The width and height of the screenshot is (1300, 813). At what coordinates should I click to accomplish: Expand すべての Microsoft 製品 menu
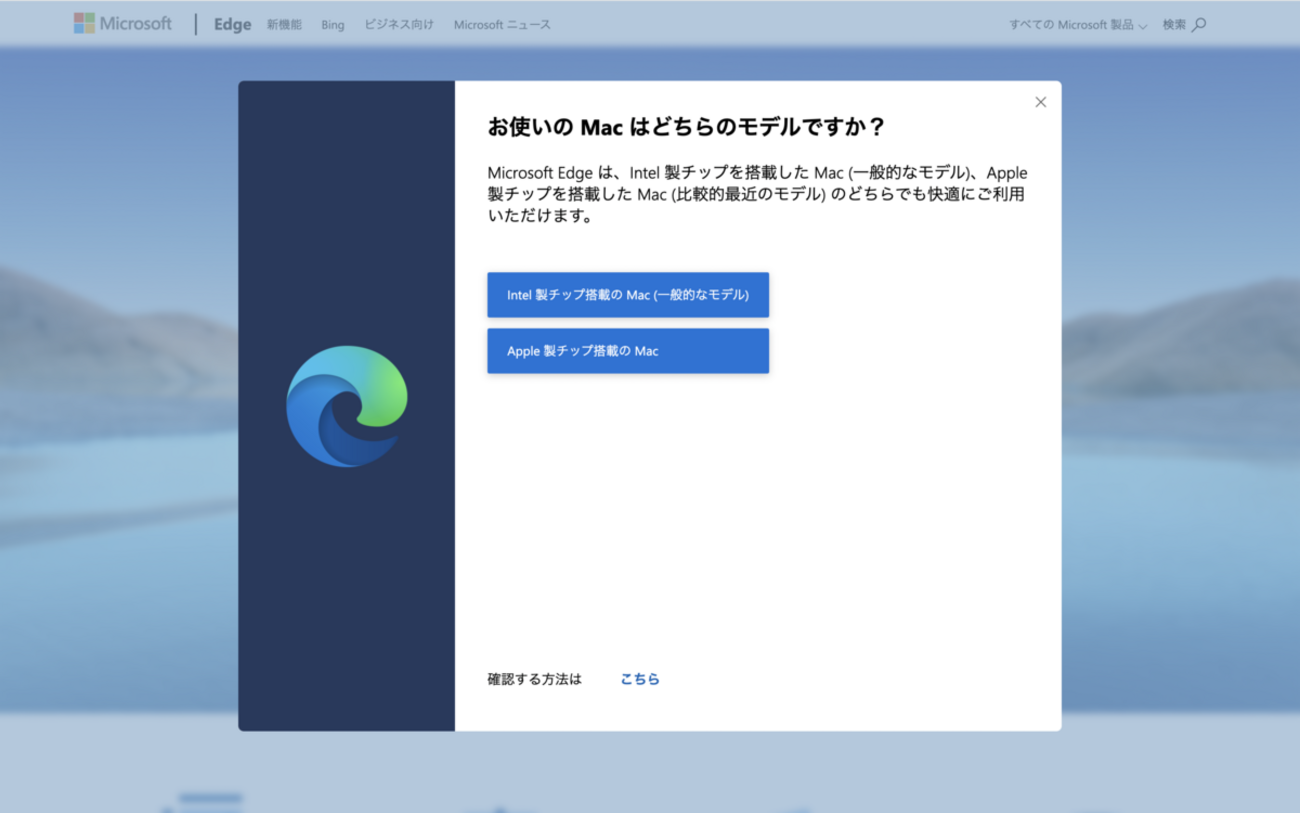click(x=1077, y=25)
